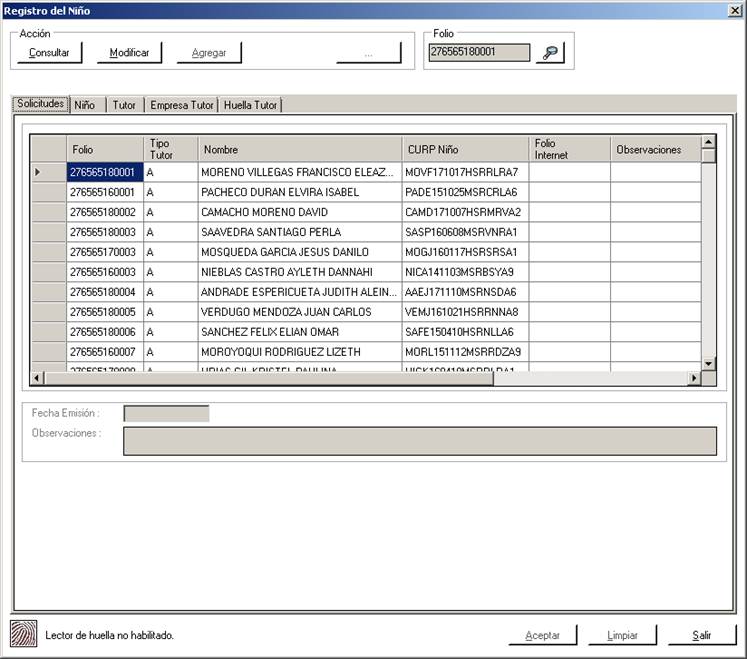
Task: Click the Limpiar button
Action: pos(622,635)
